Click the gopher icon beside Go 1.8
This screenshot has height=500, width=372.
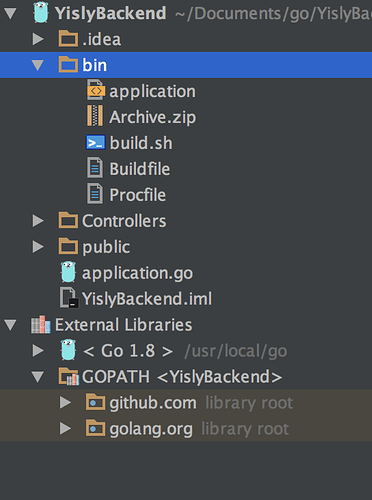68,350
